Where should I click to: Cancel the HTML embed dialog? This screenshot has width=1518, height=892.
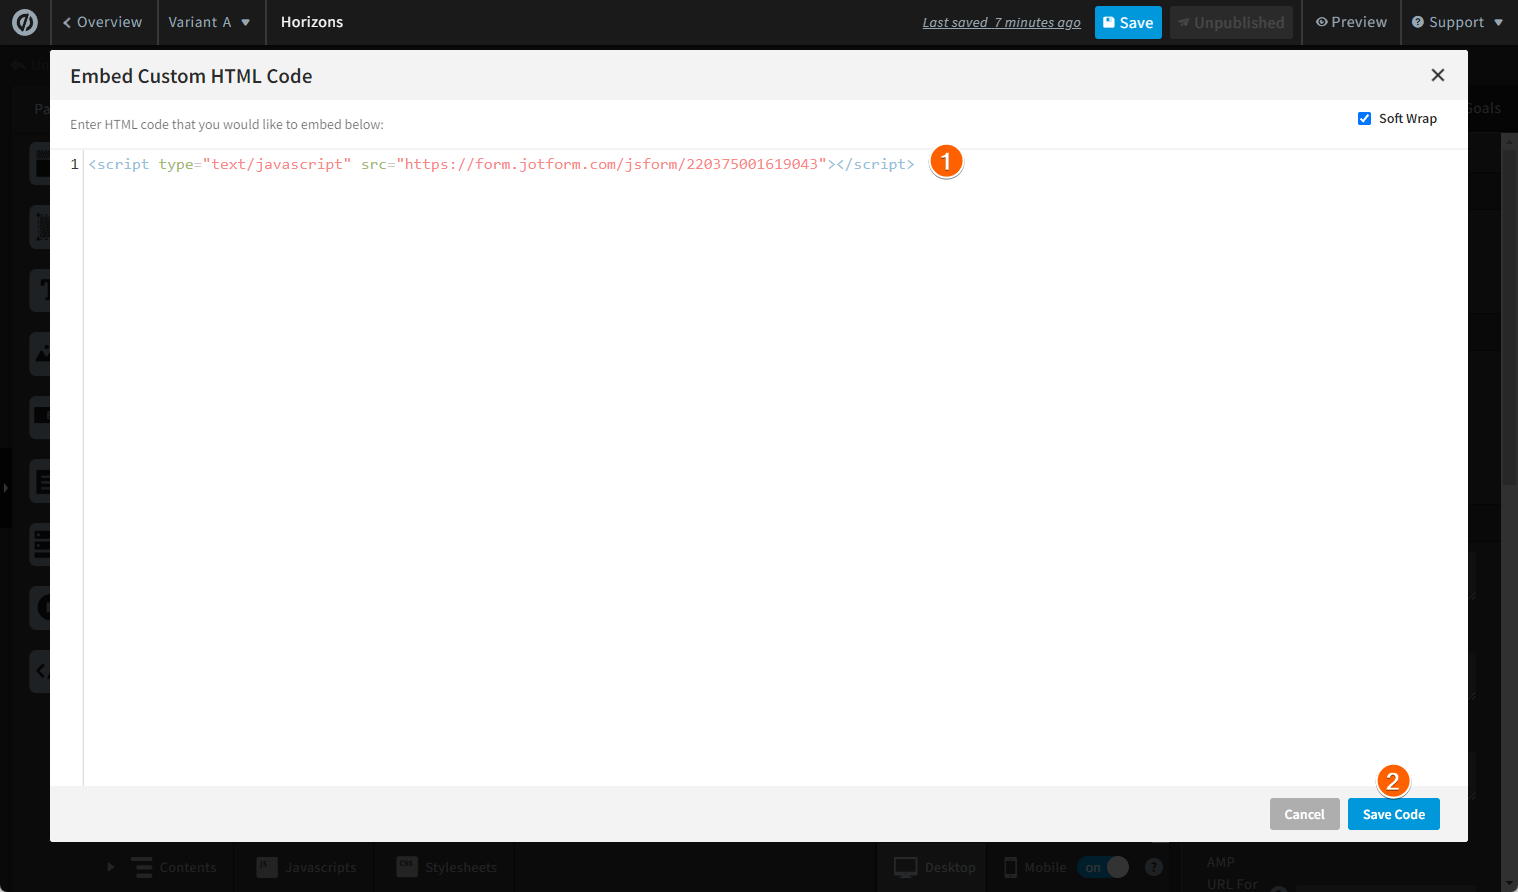1304,814
